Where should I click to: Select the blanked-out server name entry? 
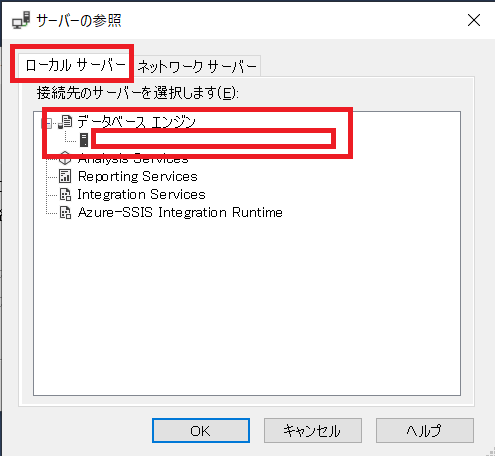213,139
